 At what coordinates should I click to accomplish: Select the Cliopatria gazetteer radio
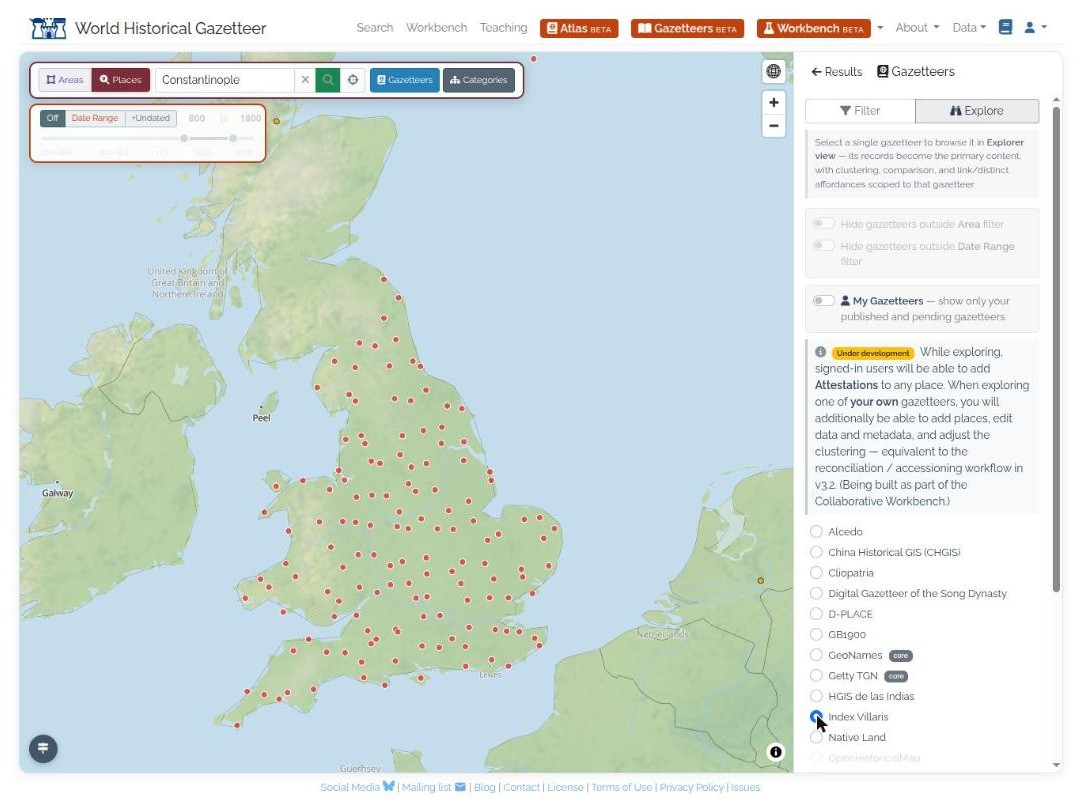(x=816, y=573)
